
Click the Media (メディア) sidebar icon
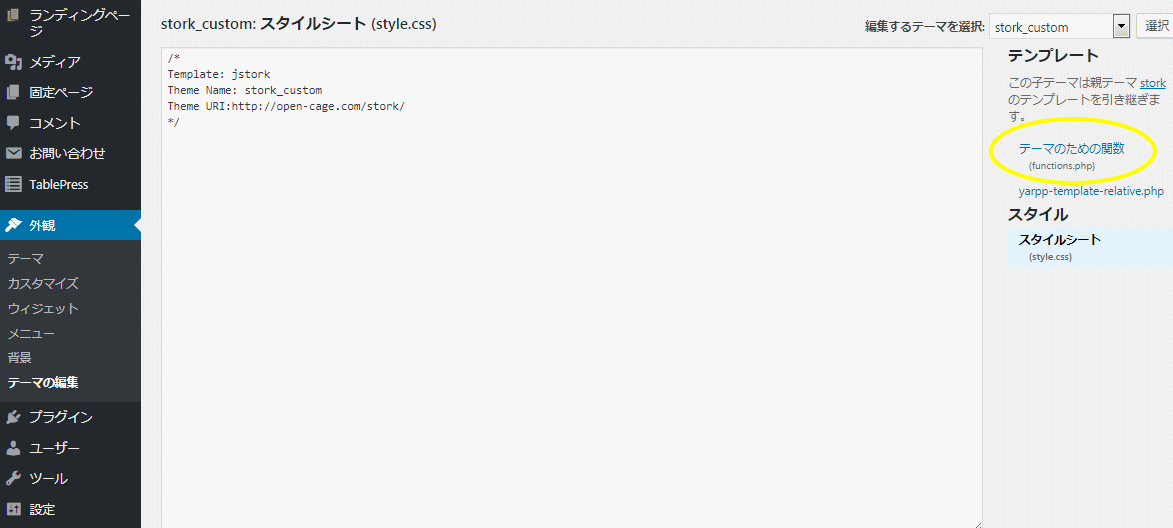(13, 61)
